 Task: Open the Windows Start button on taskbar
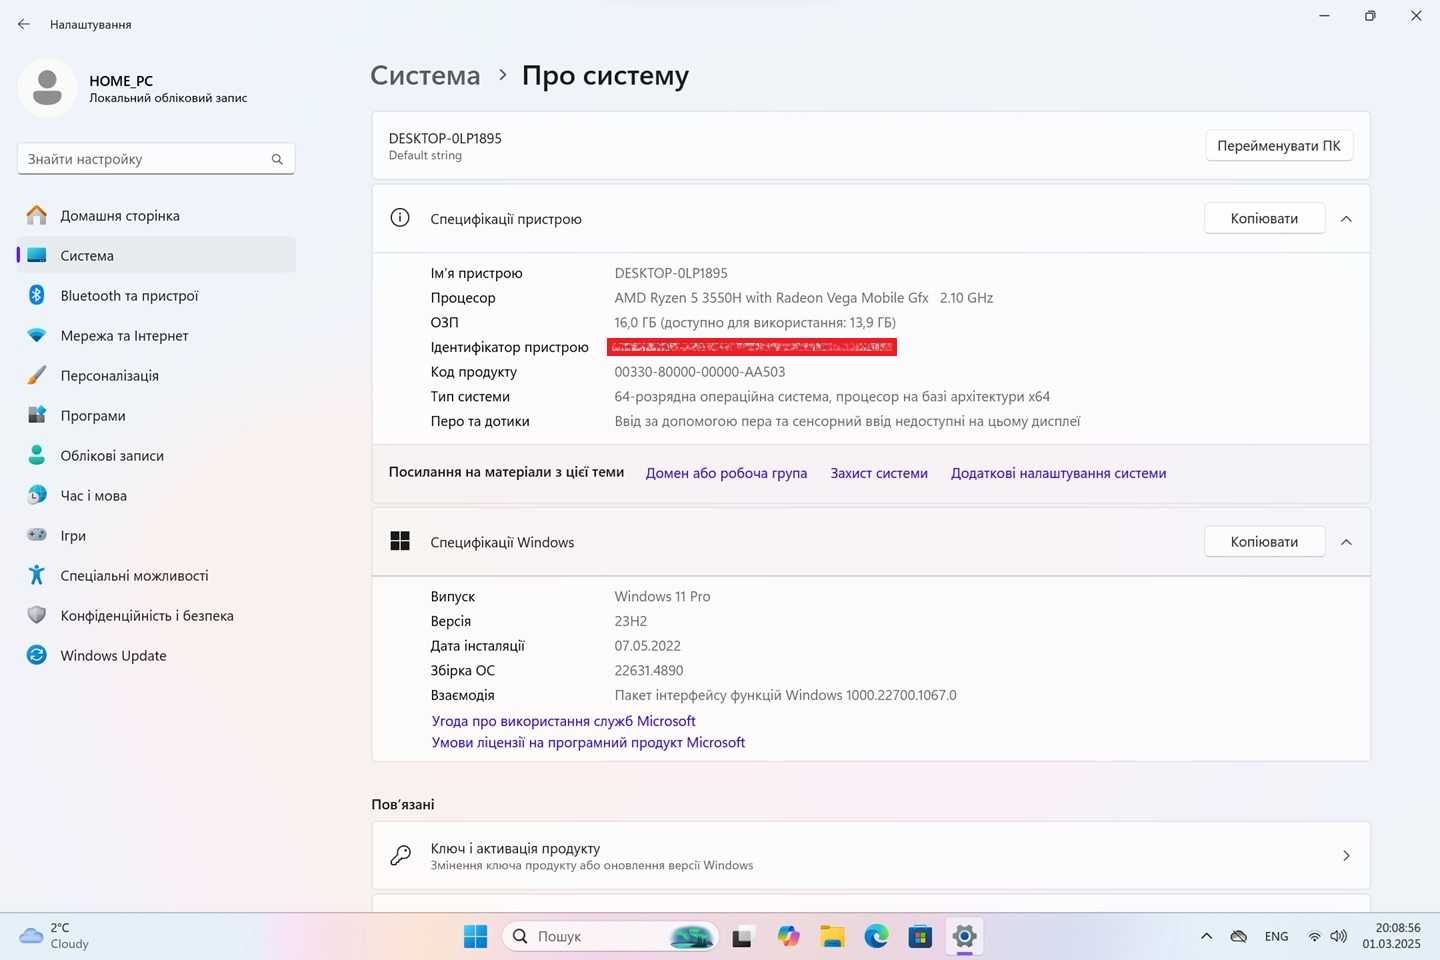pyautogui.click(x=475, y=936)
